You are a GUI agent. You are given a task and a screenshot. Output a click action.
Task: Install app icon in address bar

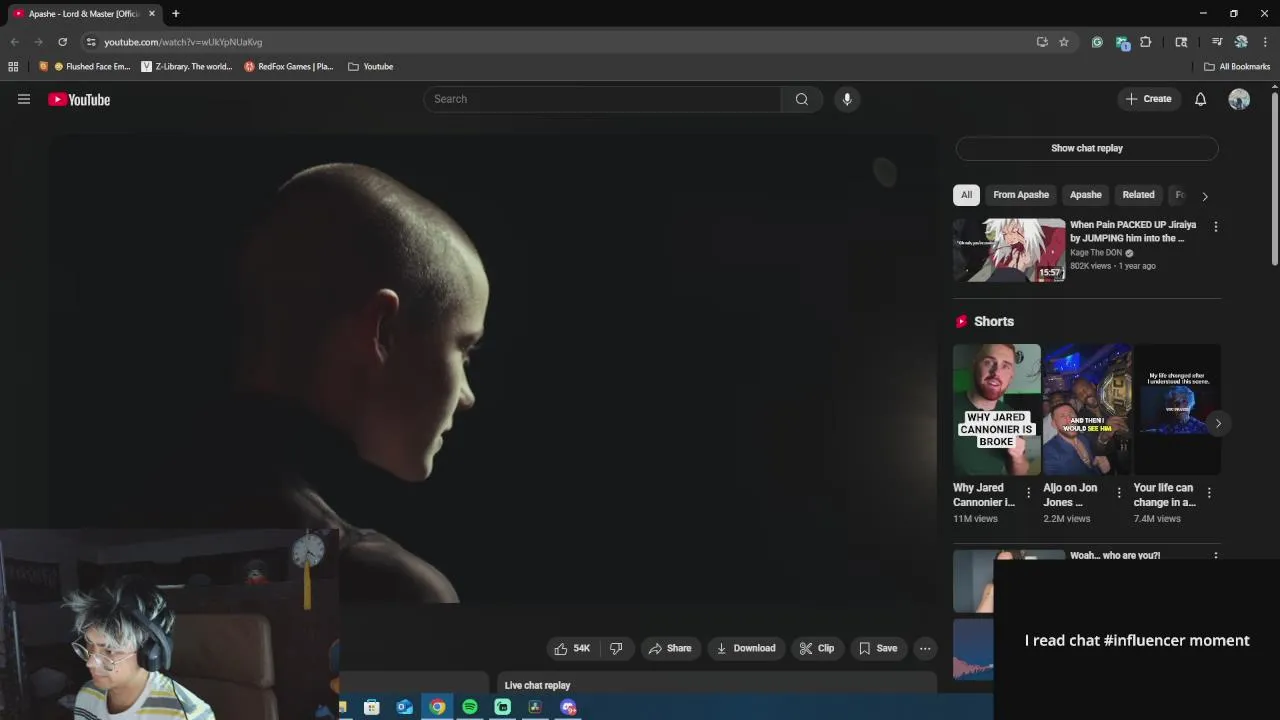(x=1042, y=42)
